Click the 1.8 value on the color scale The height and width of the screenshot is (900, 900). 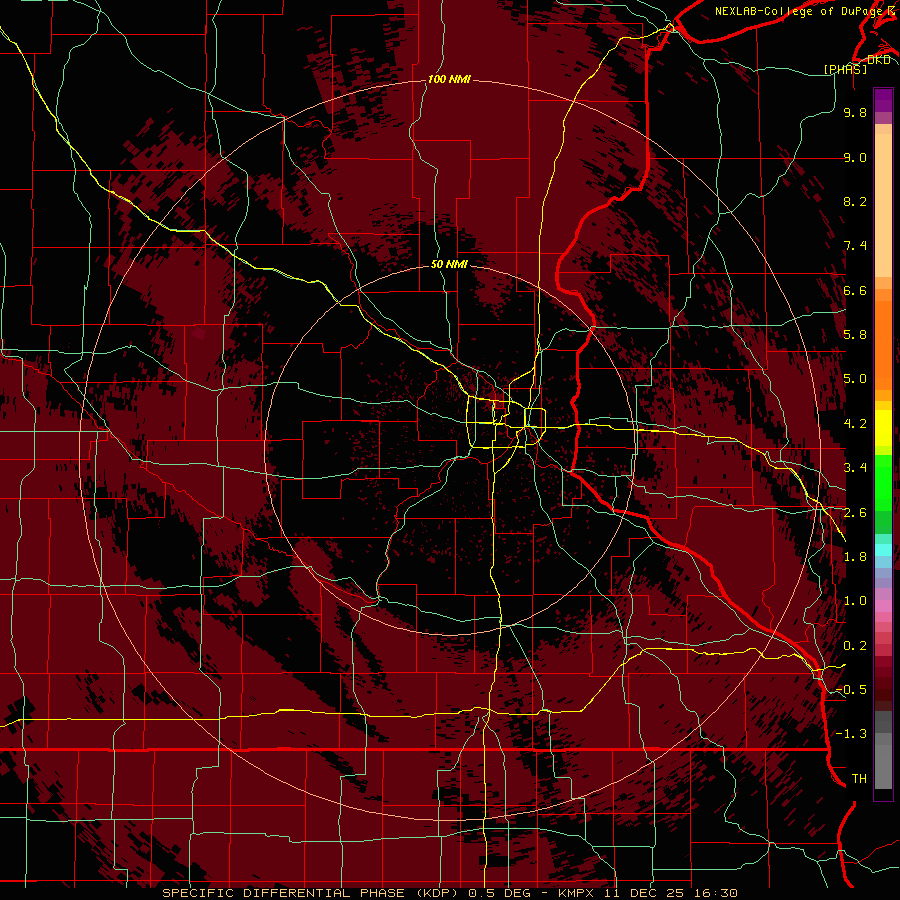click(855, 557)
